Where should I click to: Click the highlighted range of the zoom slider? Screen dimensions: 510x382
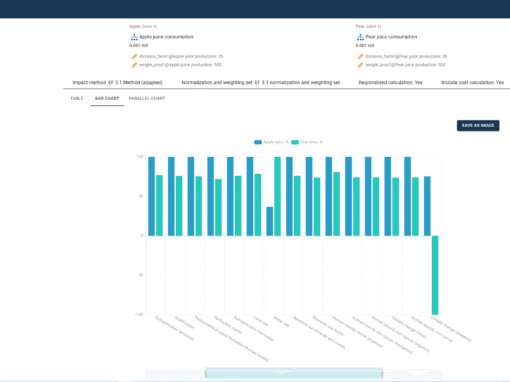coord(294,374)
